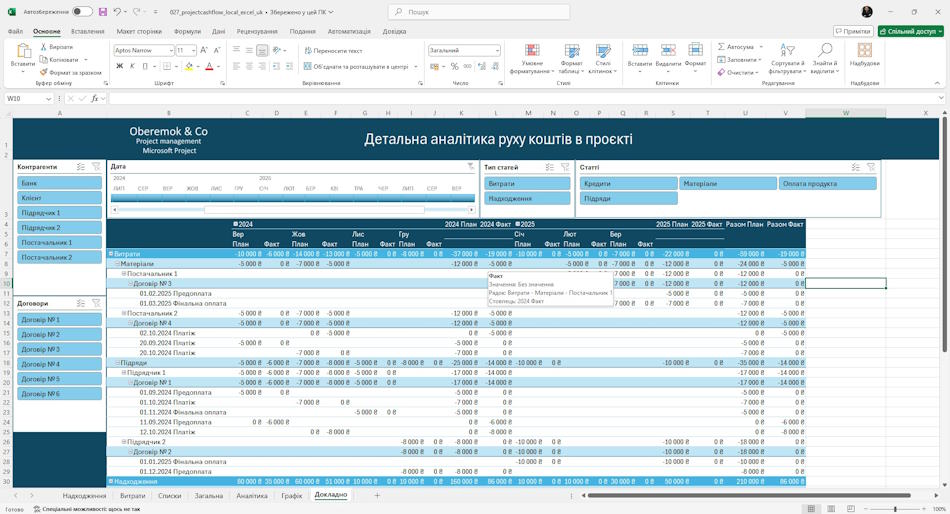Collapse the 2024 column group
The height and width of the screenshot is (514, 950).
click(235, 224)
